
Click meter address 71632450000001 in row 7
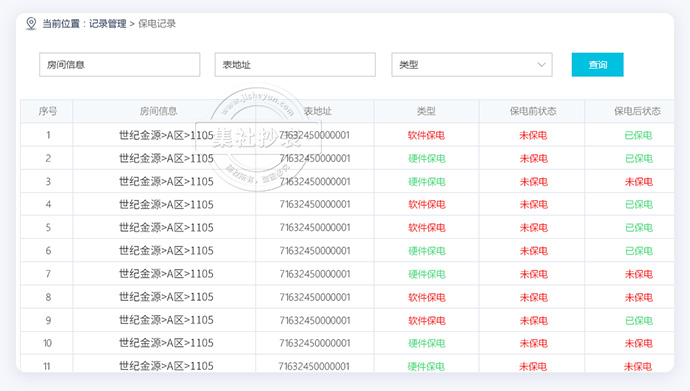315,274
